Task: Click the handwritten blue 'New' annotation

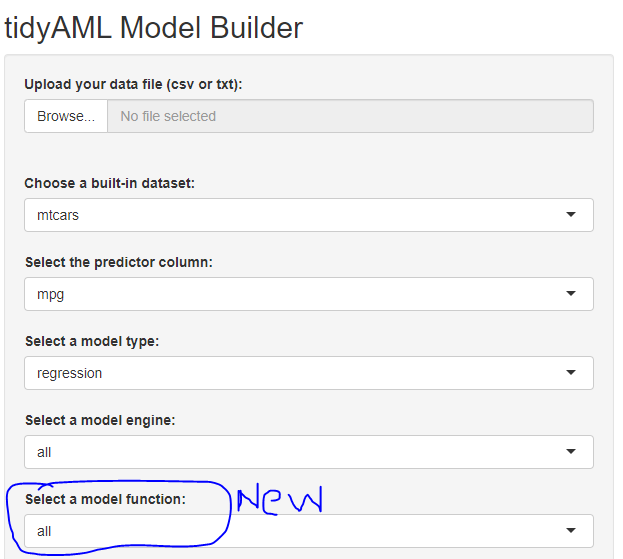Action: click(279, 498)
